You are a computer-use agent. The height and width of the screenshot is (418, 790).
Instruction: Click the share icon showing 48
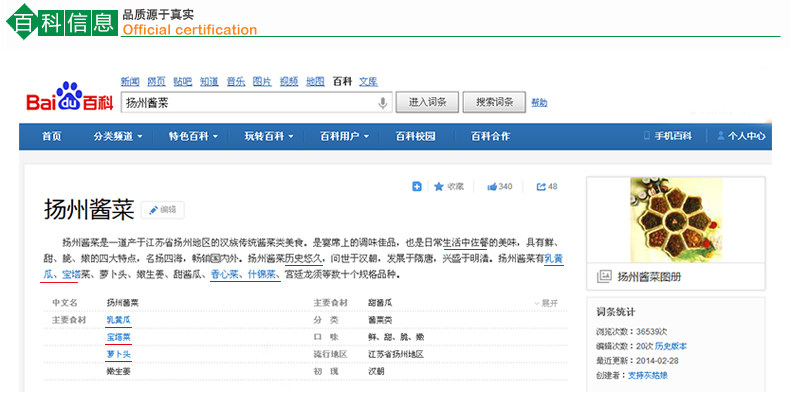541,187
